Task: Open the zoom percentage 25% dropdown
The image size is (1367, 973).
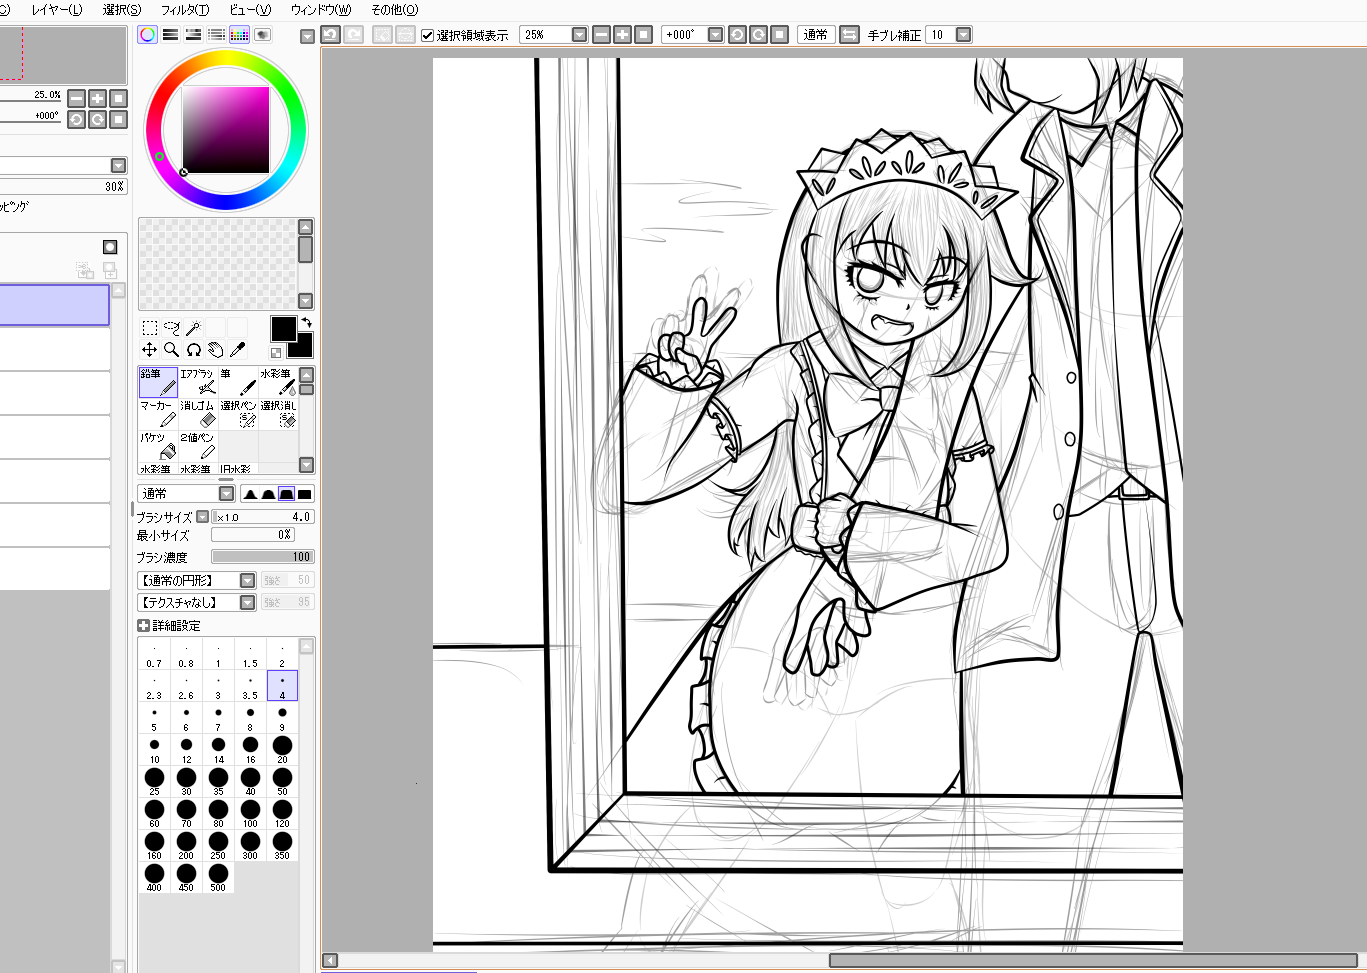Action: pyautogui.click(x=579, y=35)
